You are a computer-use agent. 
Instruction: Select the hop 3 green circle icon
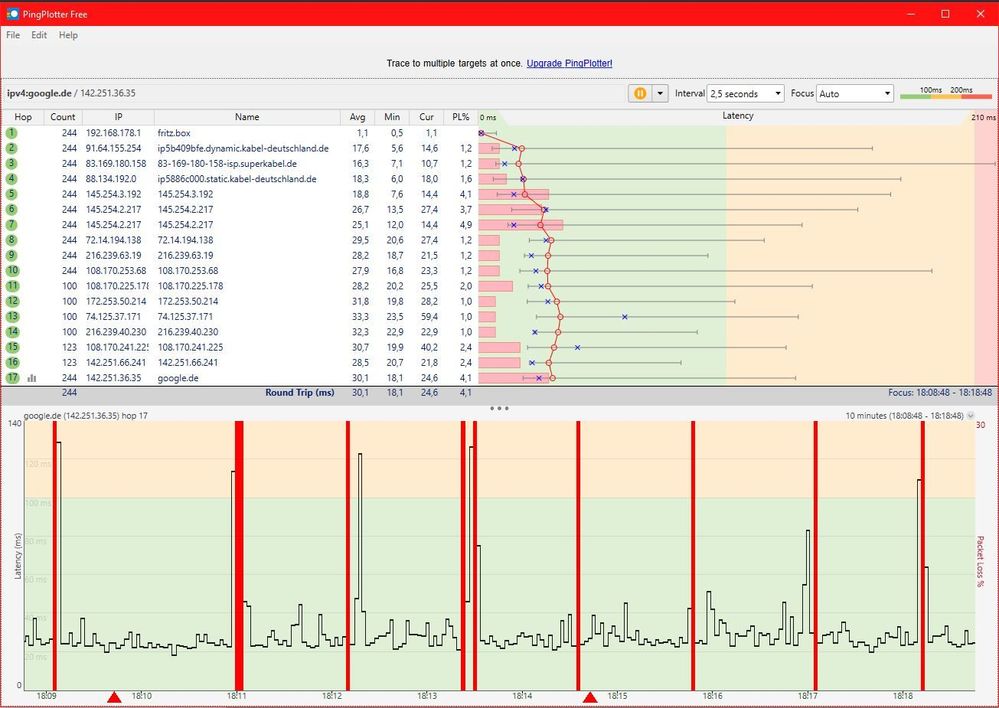tap(12, 164)
